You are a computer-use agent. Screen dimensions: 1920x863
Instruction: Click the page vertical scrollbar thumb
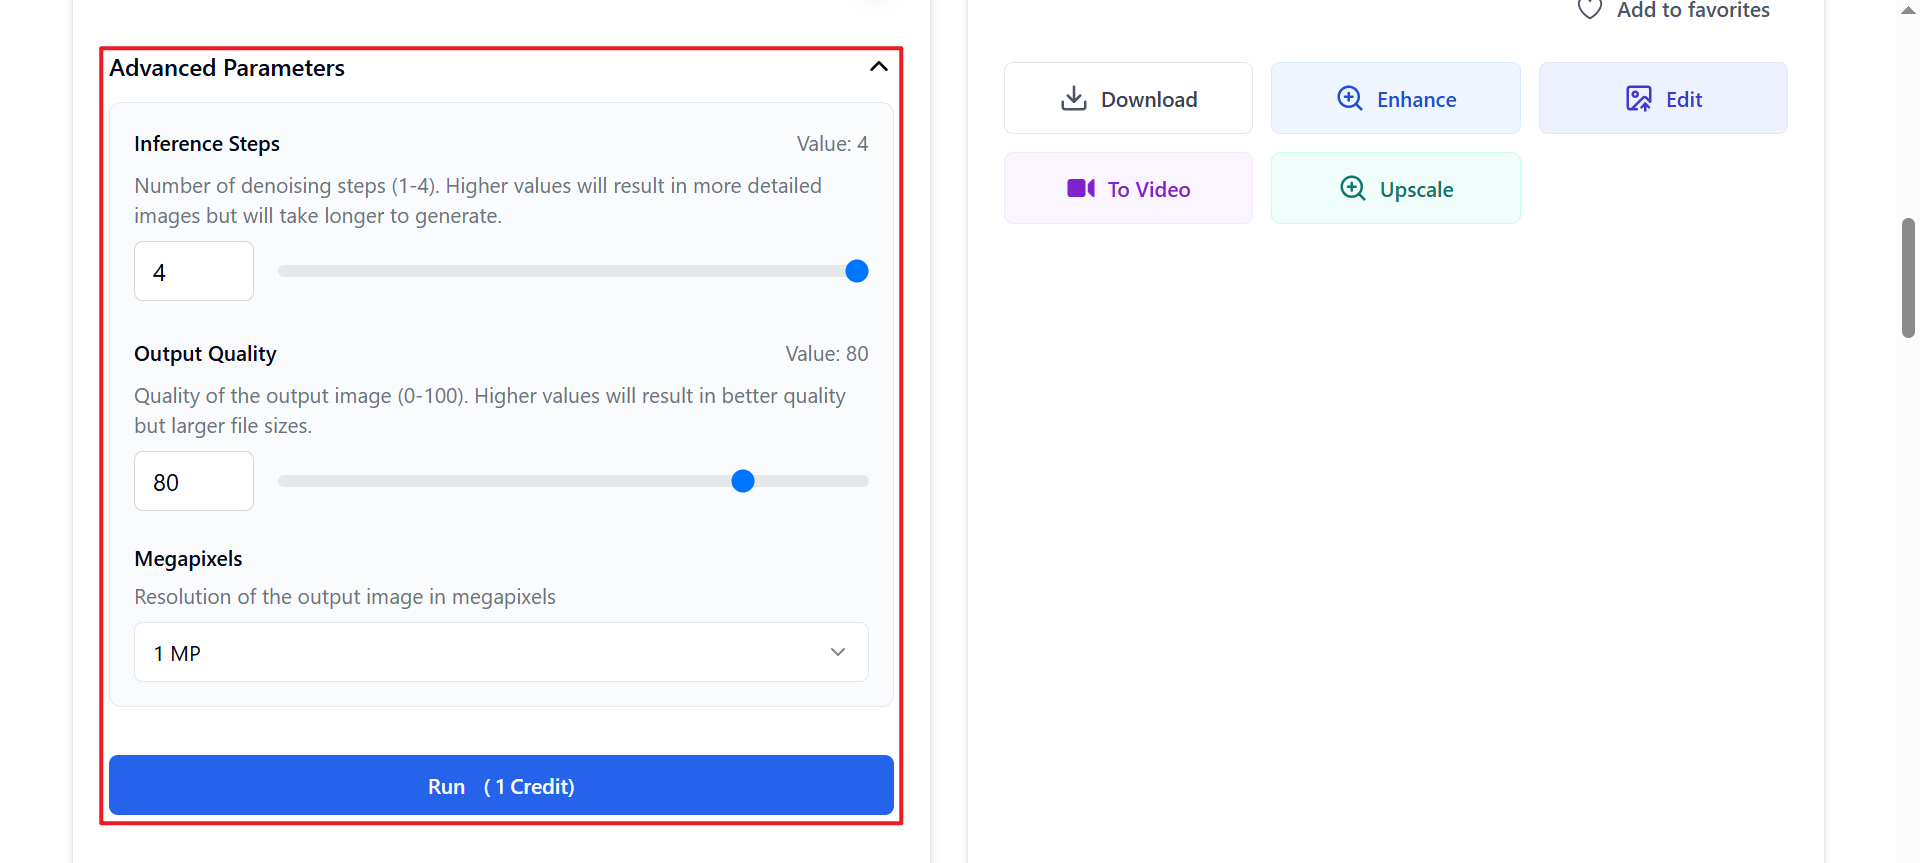(1908, 278)
